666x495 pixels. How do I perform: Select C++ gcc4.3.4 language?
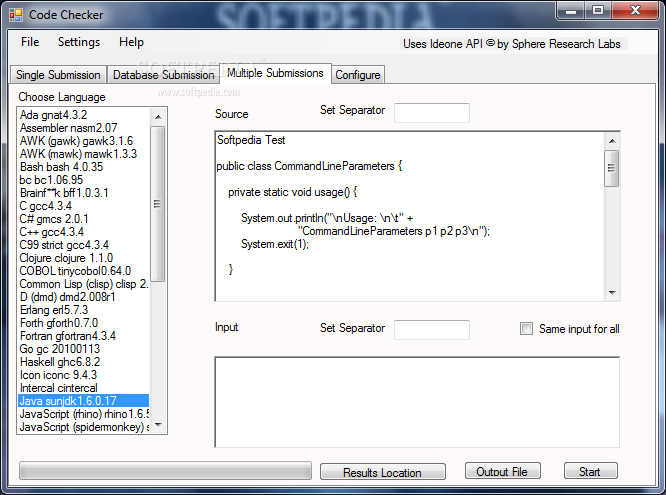pos(84,232)
